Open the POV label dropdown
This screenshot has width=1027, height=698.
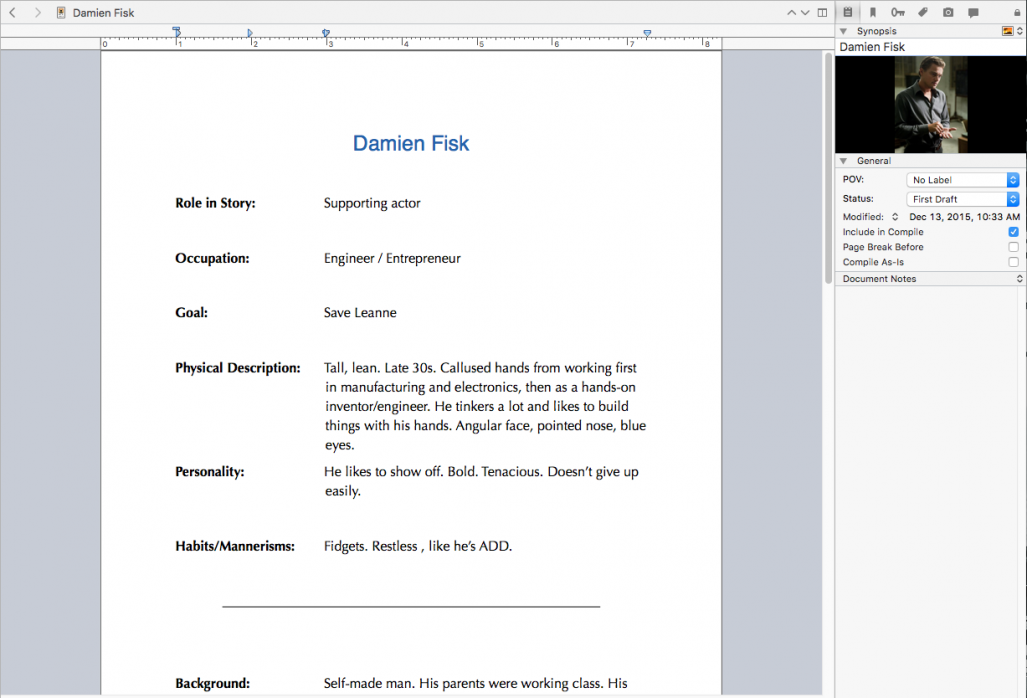coord(963,179)
